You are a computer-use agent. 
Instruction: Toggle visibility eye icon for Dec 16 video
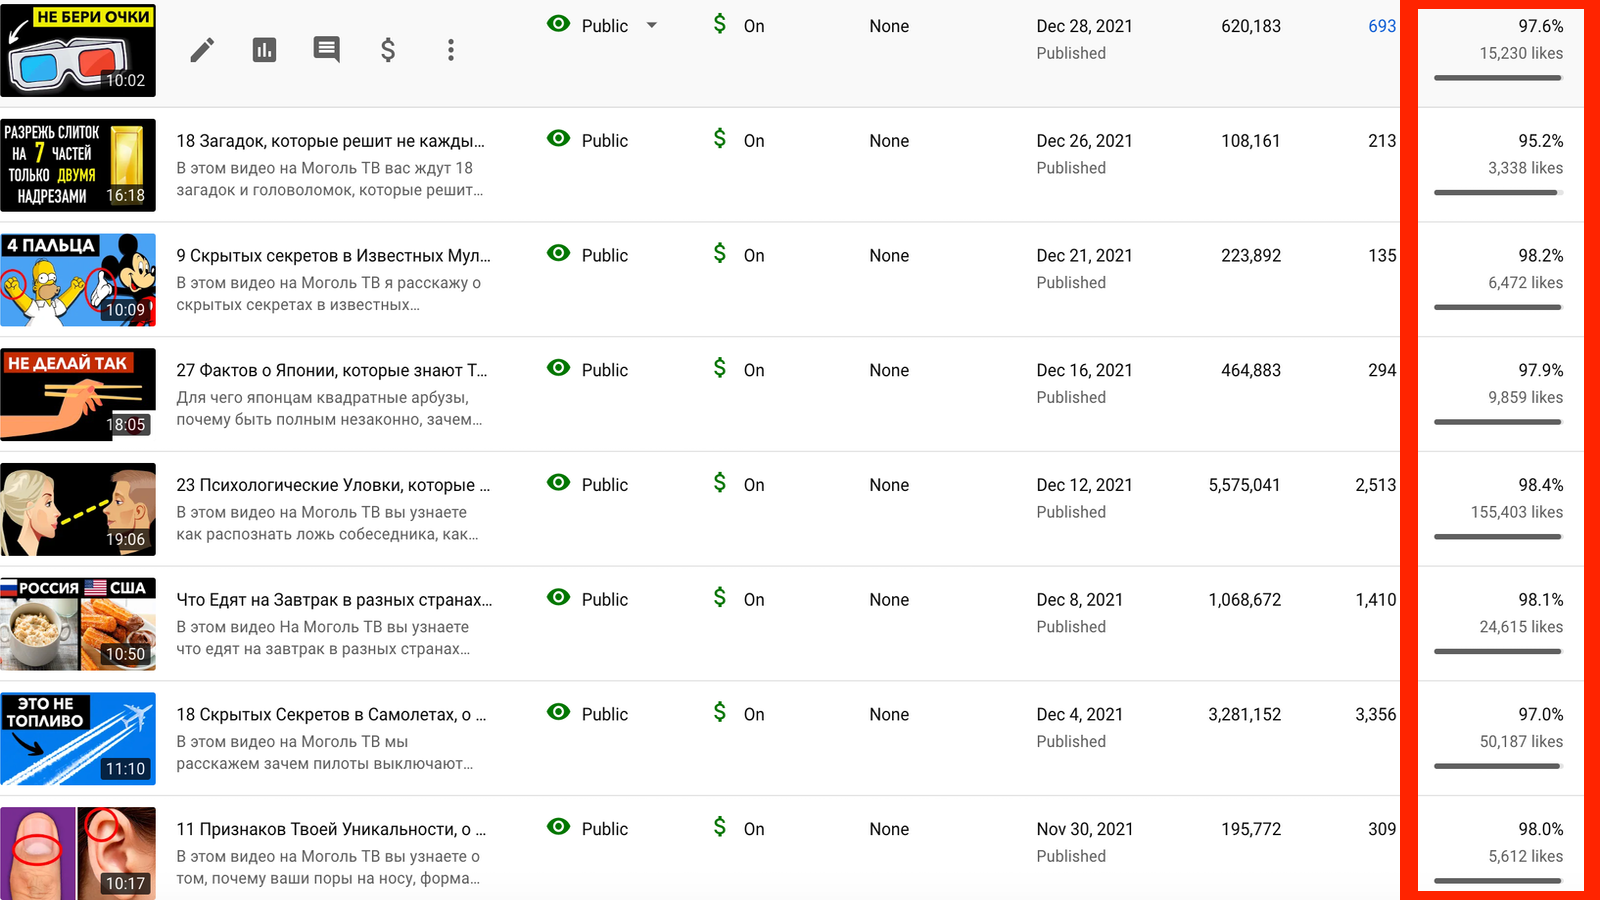click(x=559, y=368)
